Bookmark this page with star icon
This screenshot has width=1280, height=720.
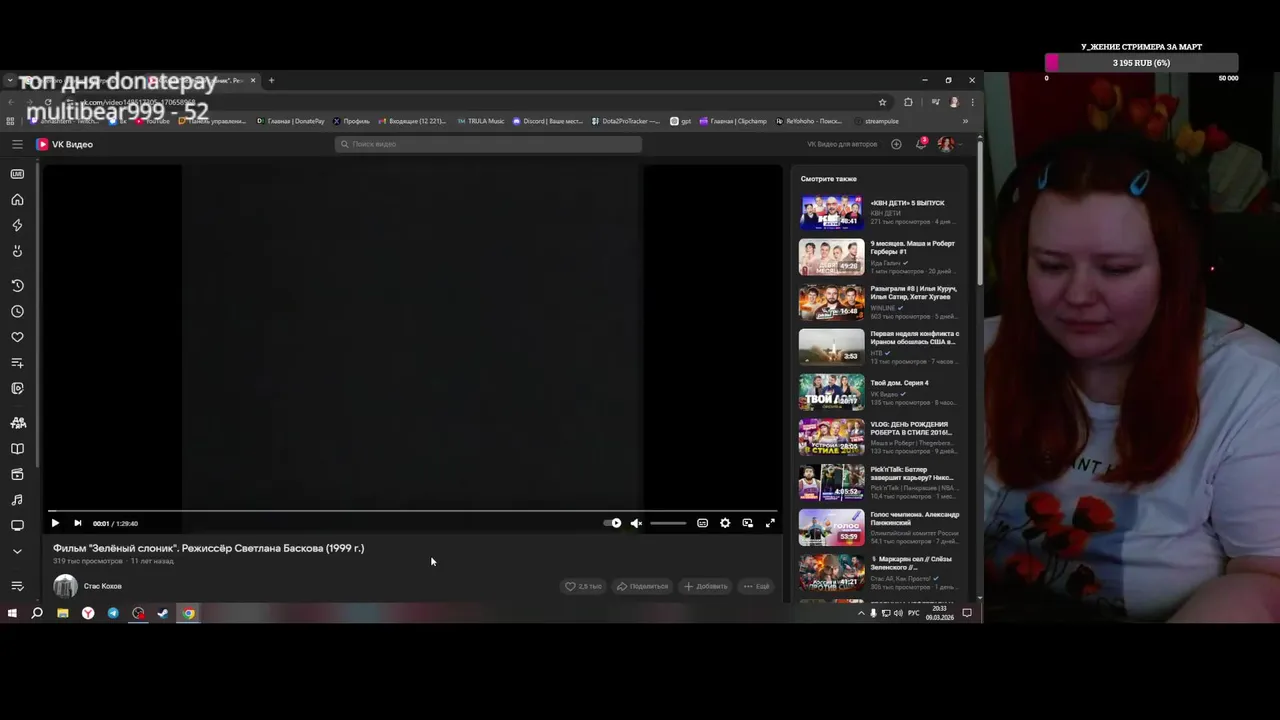click(x=882, y=102)
